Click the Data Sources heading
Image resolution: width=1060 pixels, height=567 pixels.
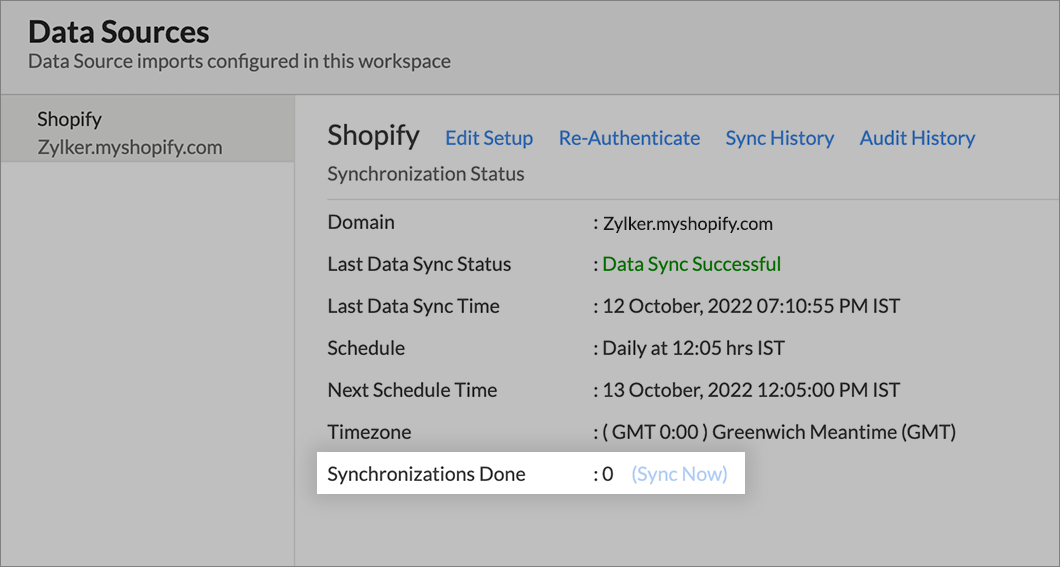(118, 32)
